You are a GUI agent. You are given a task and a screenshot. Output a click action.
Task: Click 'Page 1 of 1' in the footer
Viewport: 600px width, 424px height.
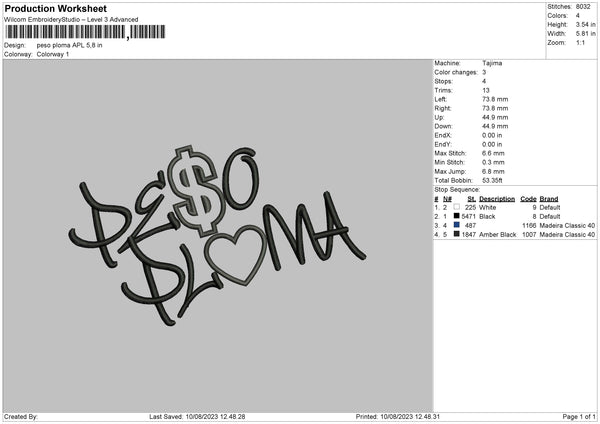pyautogui.click(x=579, y=417)
